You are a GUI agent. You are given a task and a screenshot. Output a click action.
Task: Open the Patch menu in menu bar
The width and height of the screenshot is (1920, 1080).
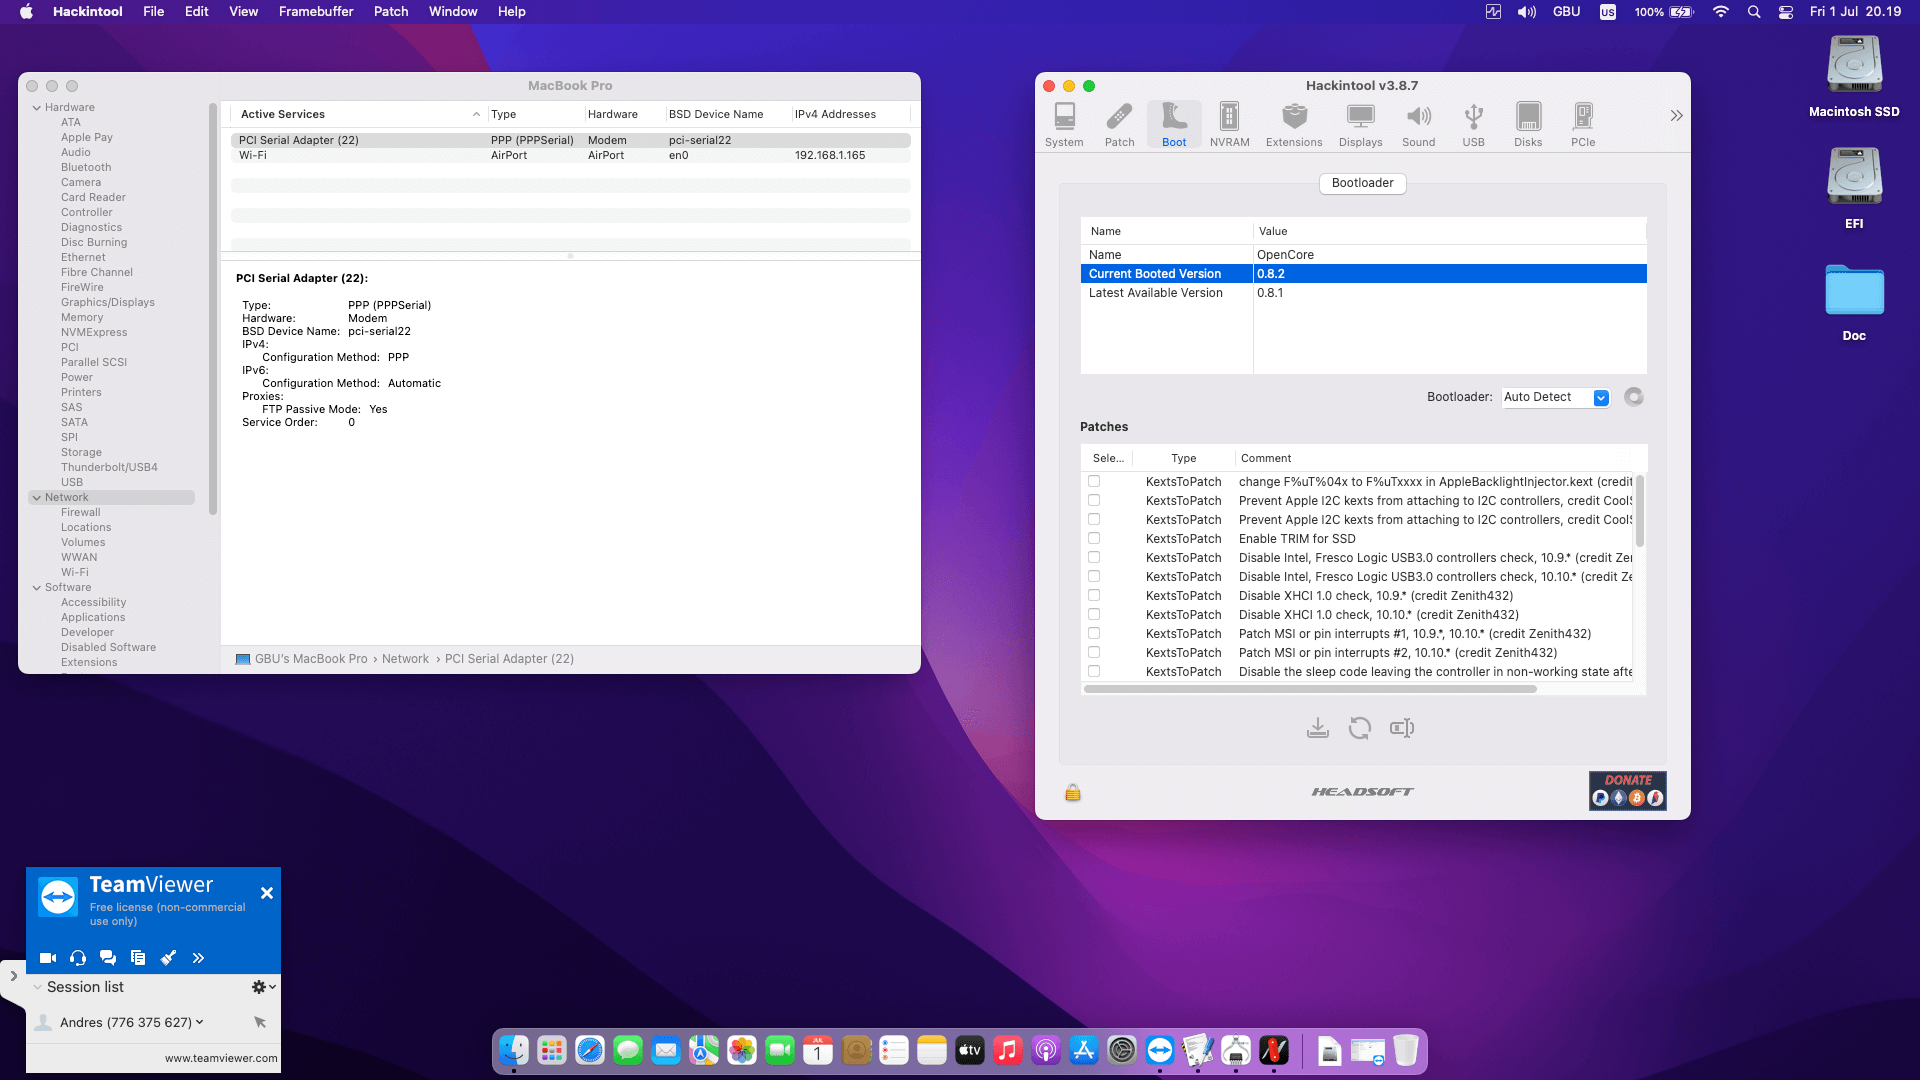391,12
